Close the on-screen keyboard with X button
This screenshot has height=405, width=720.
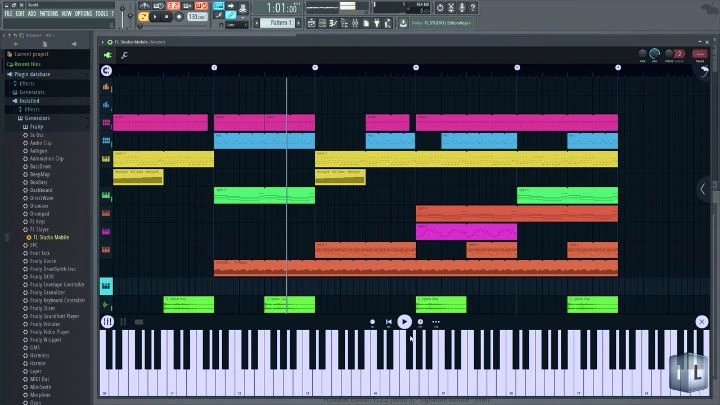click(x=701, y=322)
